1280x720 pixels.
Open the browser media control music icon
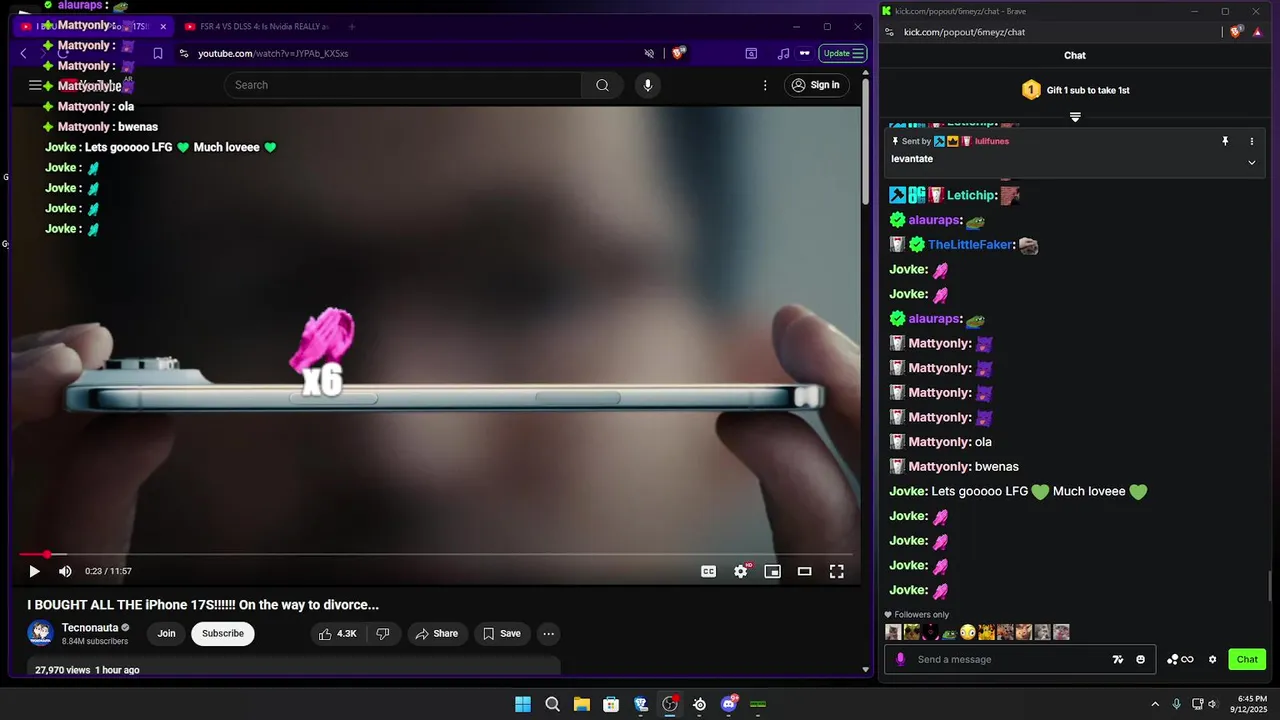783,53
